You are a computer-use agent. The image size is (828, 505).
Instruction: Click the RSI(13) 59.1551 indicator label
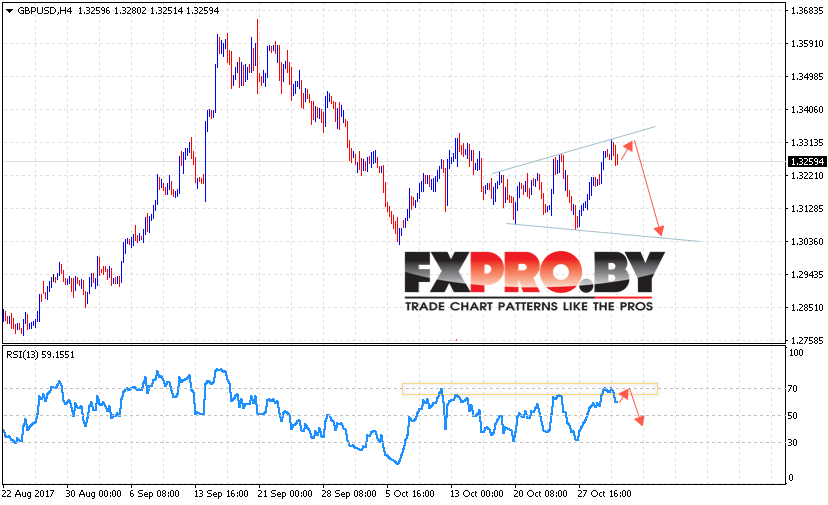41,354
